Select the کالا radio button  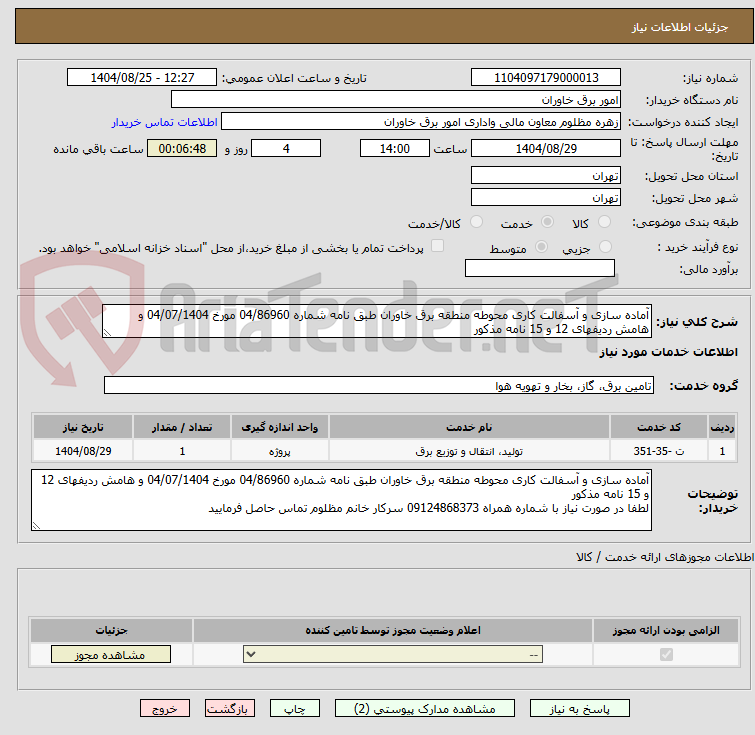point(604,222)
